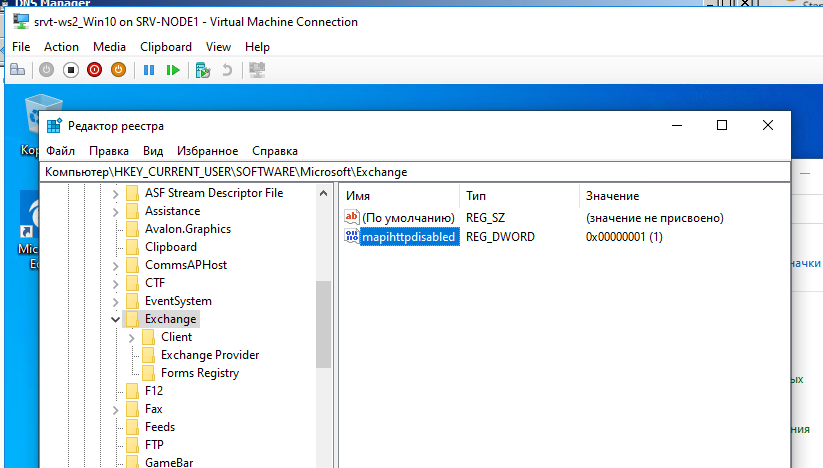Expand the Assistance key

pyautogui.click(x=115, y=212)
